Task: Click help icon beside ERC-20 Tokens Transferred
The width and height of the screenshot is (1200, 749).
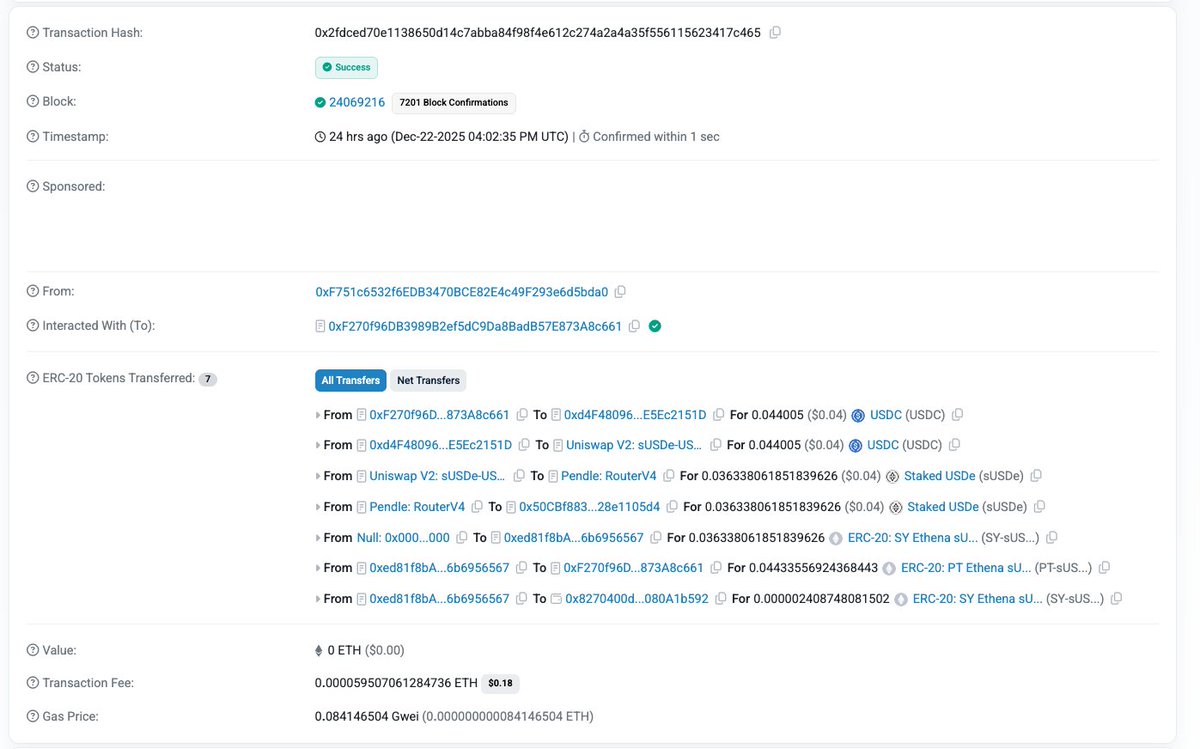Action: [32, 378]
